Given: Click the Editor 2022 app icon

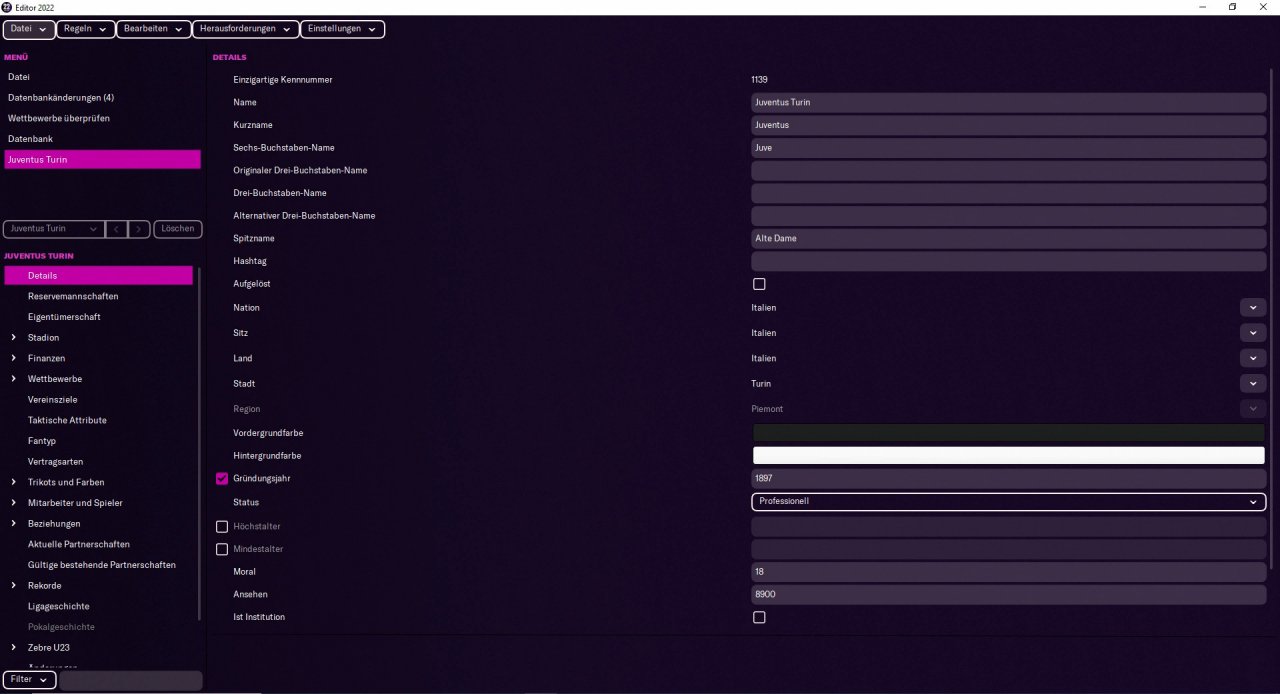Looking at the screenshot, I should click(x=7, y=7).
